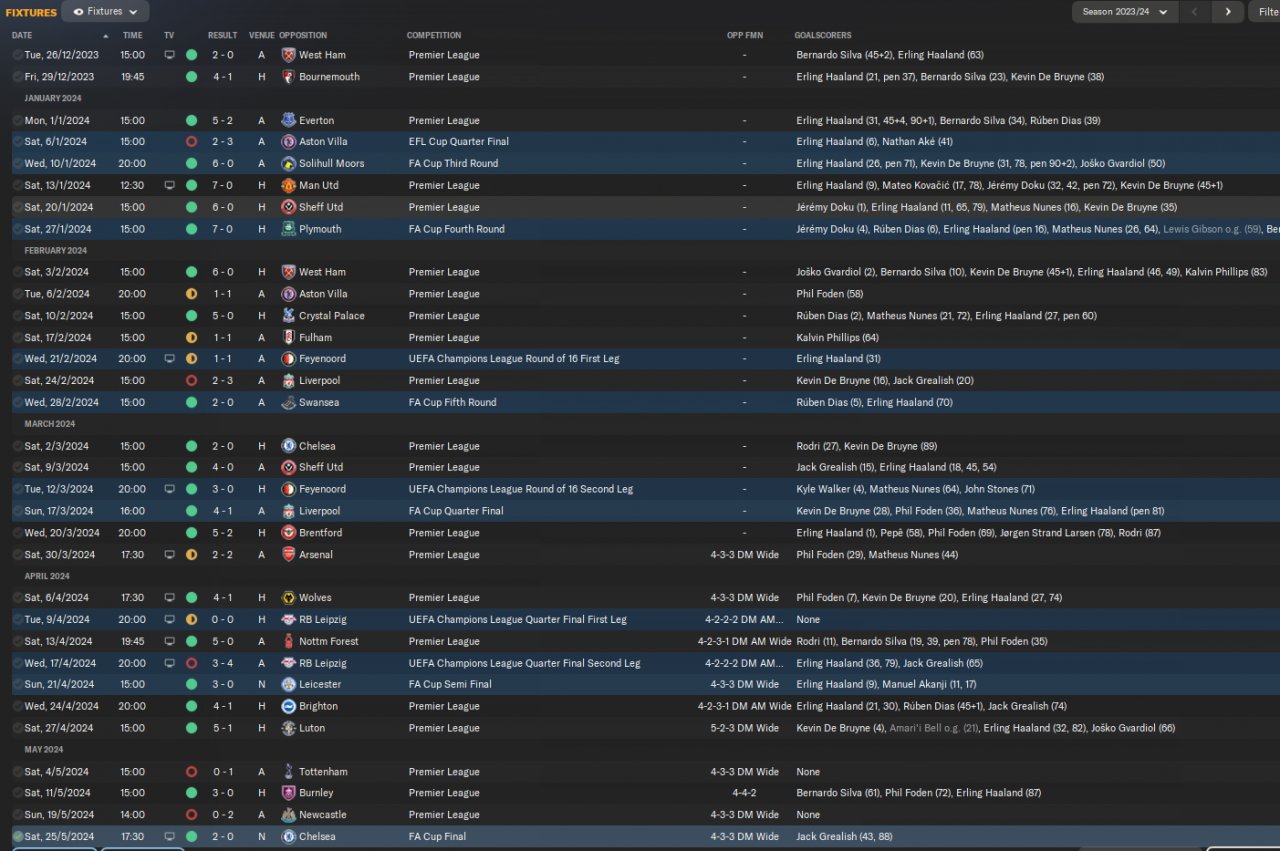
Task: Click the Crystal Palace club badge
Action: [289, 316]
